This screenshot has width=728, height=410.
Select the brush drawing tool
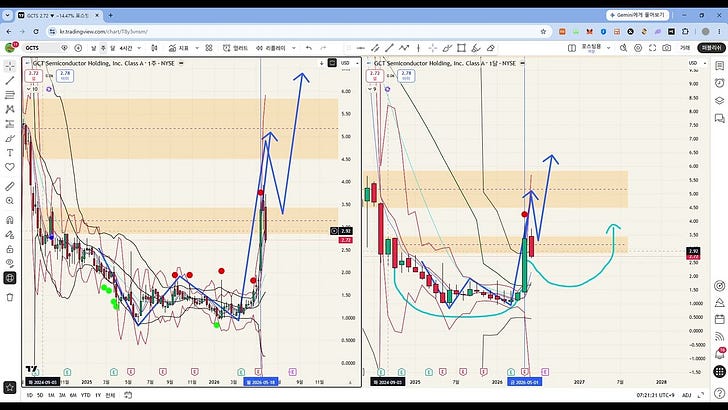pyautogui.click(x=10, y=138)
